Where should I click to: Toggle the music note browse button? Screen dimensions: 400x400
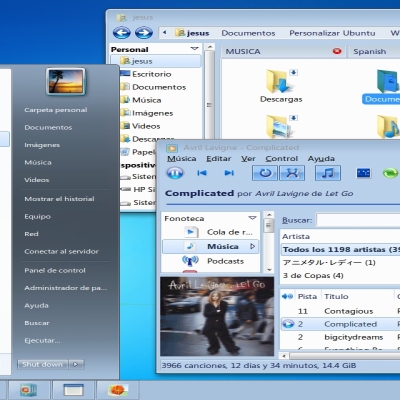click(x=328, y=173)
